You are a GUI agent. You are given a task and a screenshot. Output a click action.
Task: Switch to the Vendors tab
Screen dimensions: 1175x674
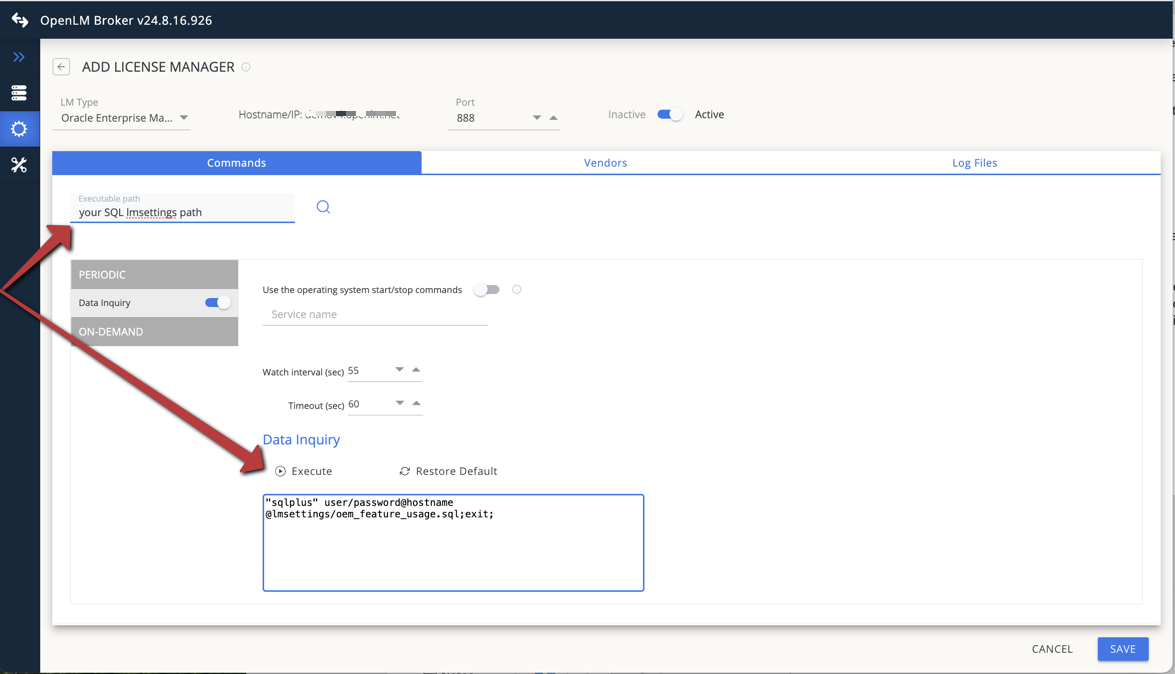605,162
